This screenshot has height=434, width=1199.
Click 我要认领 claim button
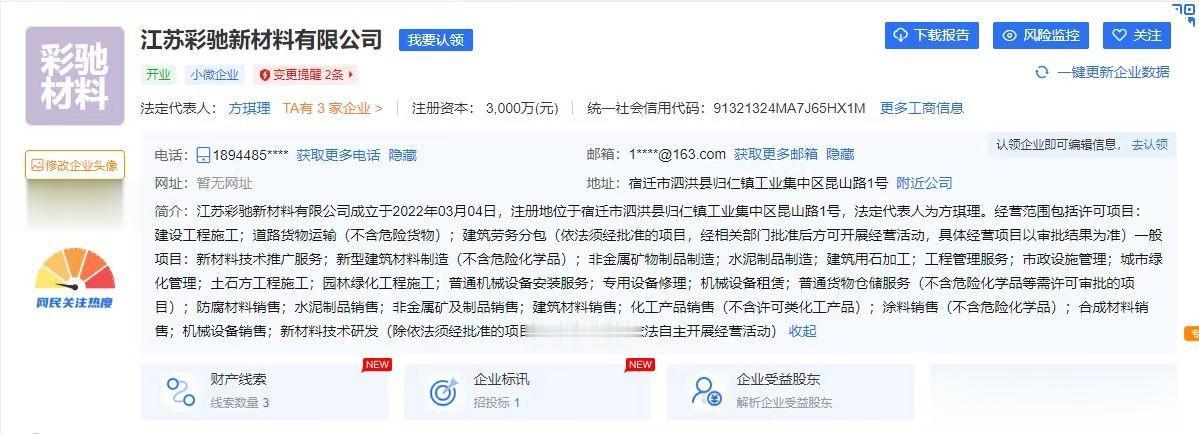click(x=436, y=40)
